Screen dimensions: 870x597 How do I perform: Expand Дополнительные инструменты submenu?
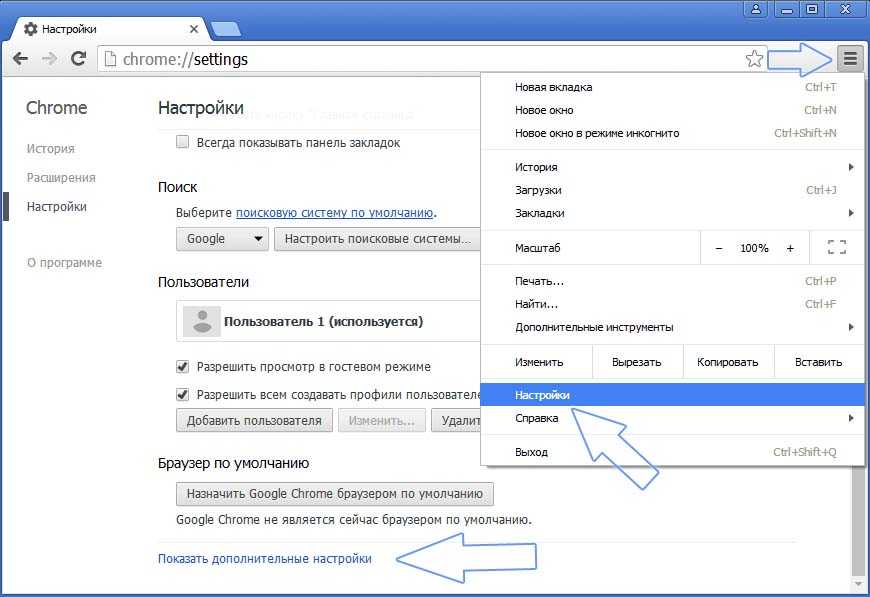672,327
